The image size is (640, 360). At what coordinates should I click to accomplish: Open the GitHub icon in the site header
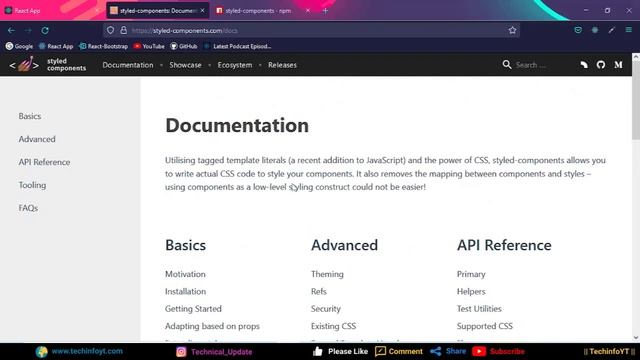(x=601, y=64)
